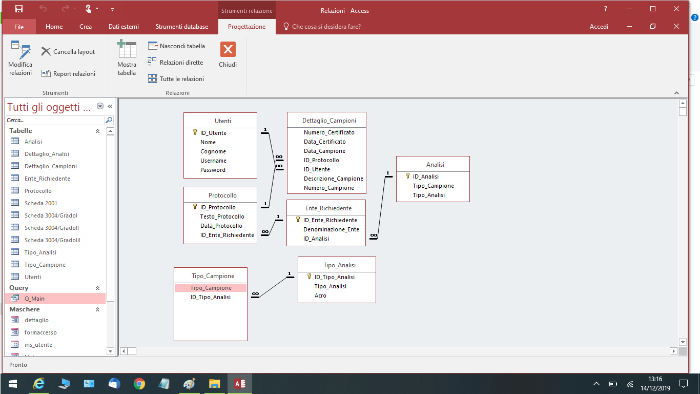Open Internet Explorer from taskbar
This screenshot has height=394, width=700.
[x=39, y=384]
